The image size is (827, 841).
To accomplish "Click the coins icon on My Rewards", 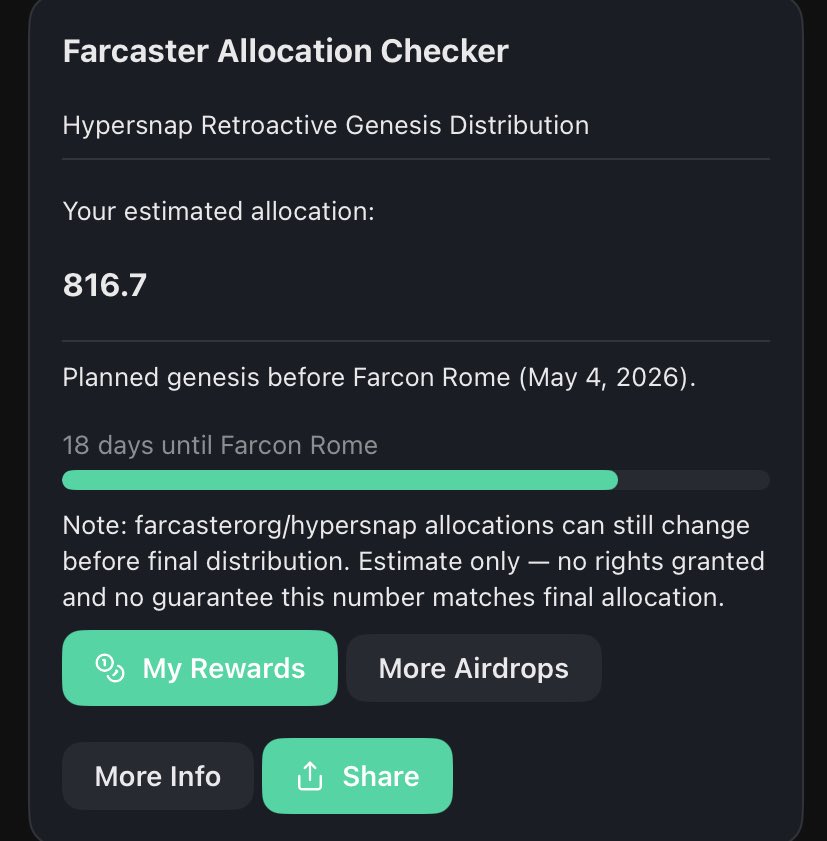I will click(x=109, y=668).
